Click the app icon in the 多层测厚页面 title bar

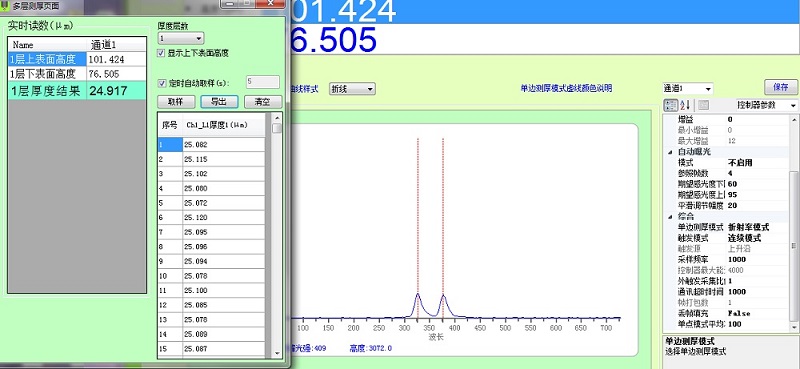coord(5,6)
